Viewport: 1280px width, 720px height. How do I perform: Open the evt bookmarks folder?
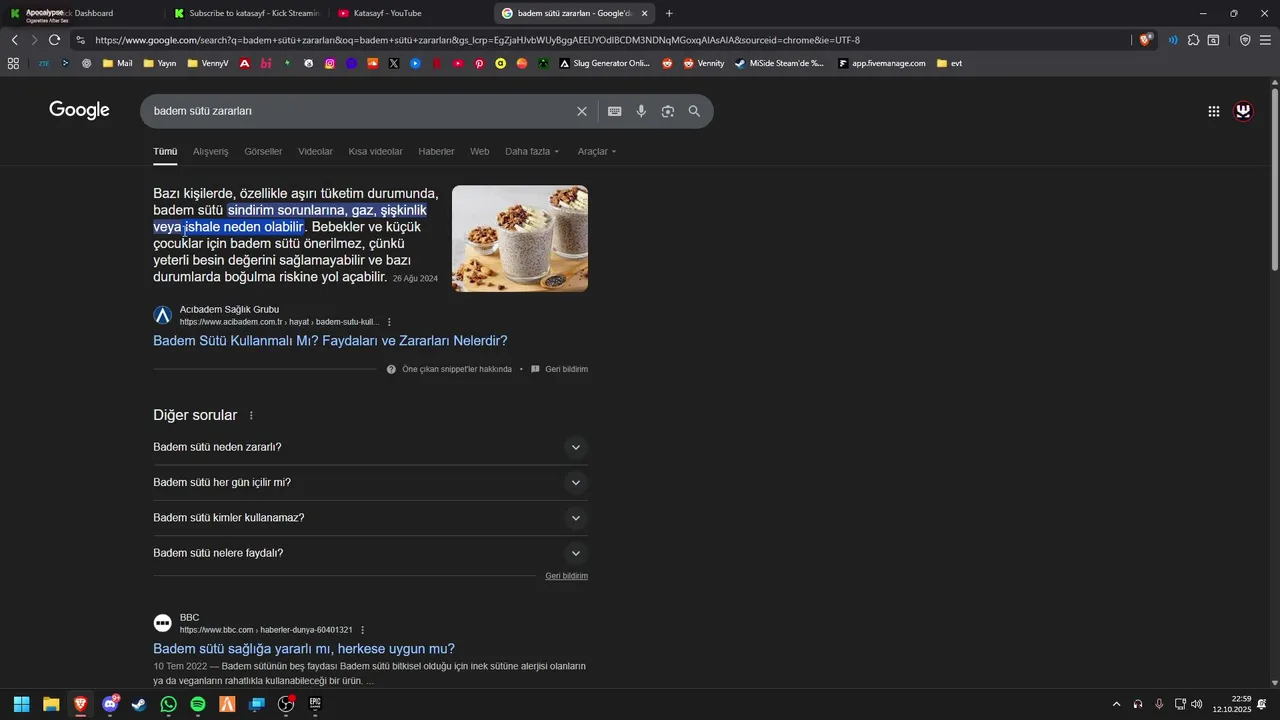click(x=950, y=63)
